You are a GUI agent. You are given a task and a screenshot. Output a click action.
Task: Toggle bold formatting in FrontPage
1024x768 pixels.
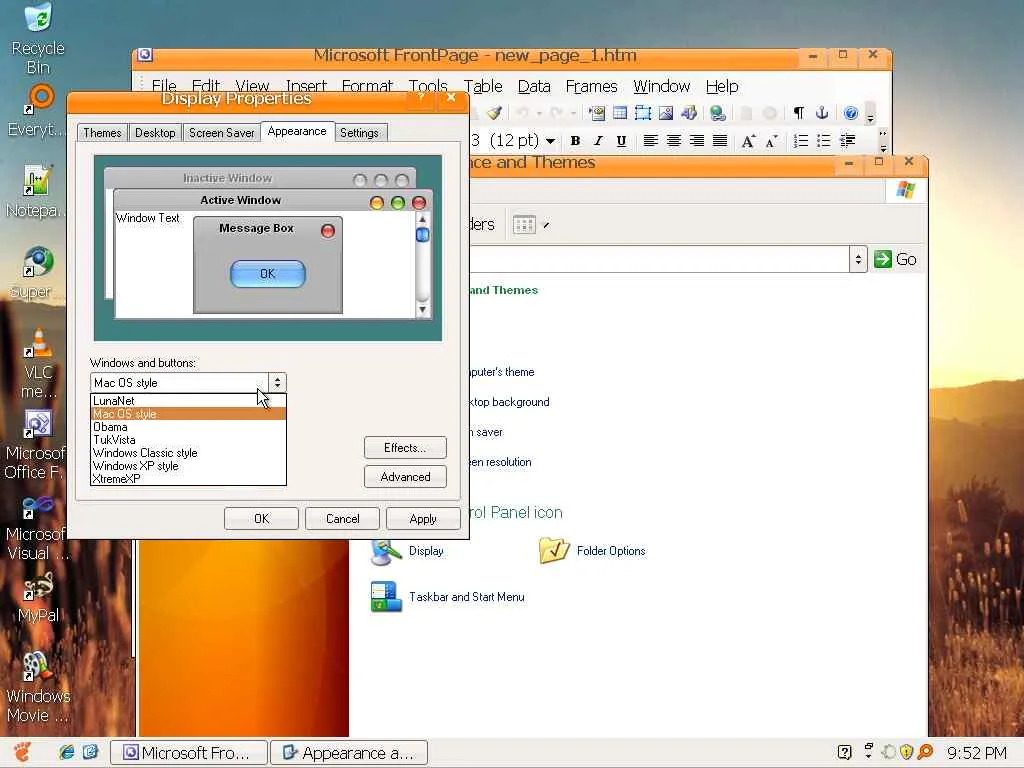pos(575,140)
